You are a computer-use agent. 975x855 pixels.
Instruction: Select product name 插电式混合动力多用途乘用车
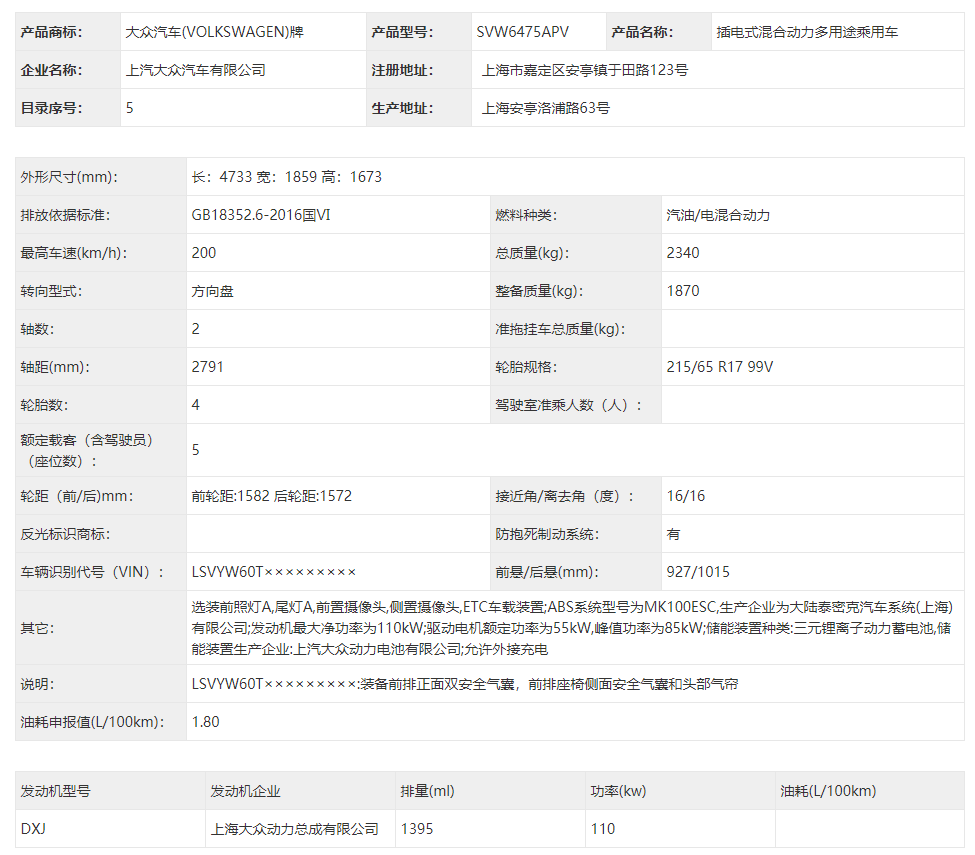pyautogui.click(x=807, y=32)
